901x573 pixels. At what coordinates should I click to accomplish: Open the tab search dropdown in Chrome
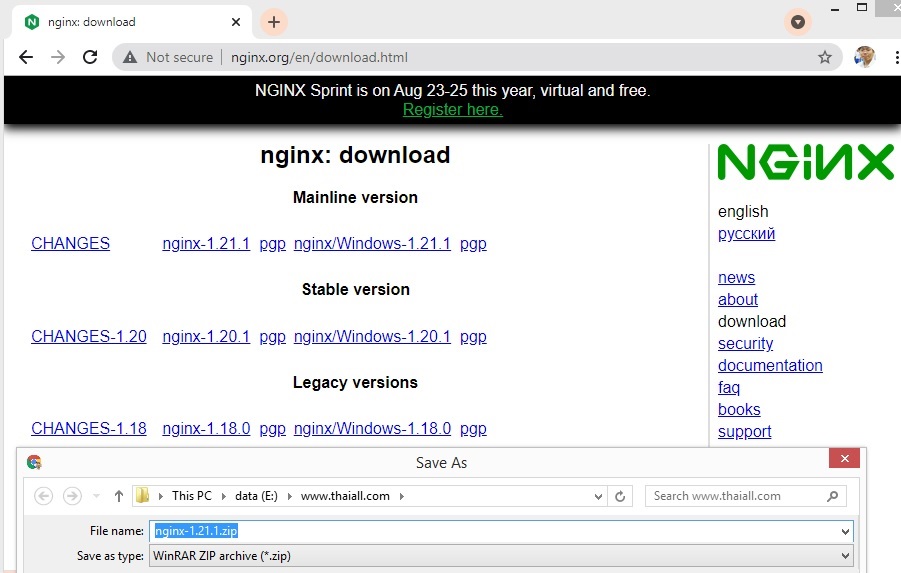click(x=797, y=22)
